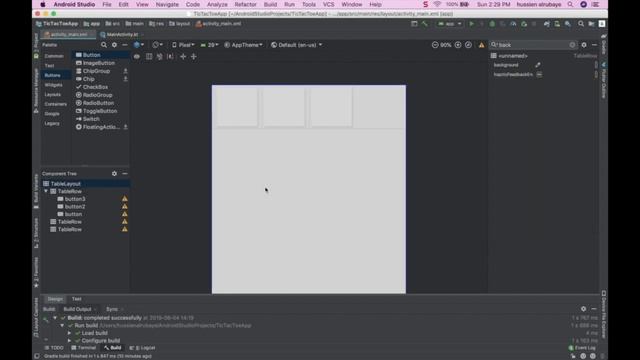Open the Navigate menu
The image size is (640, 360).
167,4
